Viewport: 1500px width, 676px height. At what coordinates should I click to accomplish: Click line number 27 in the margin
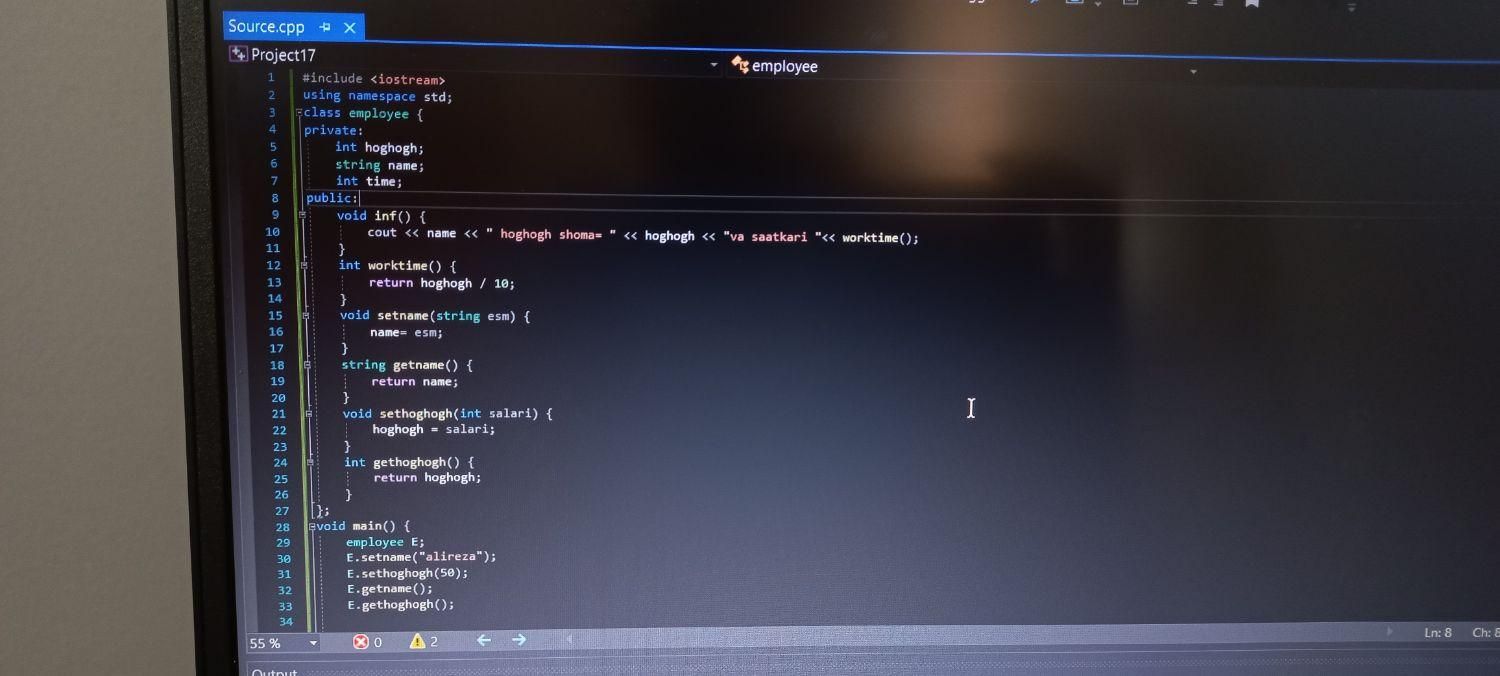[x=281, y=511]
